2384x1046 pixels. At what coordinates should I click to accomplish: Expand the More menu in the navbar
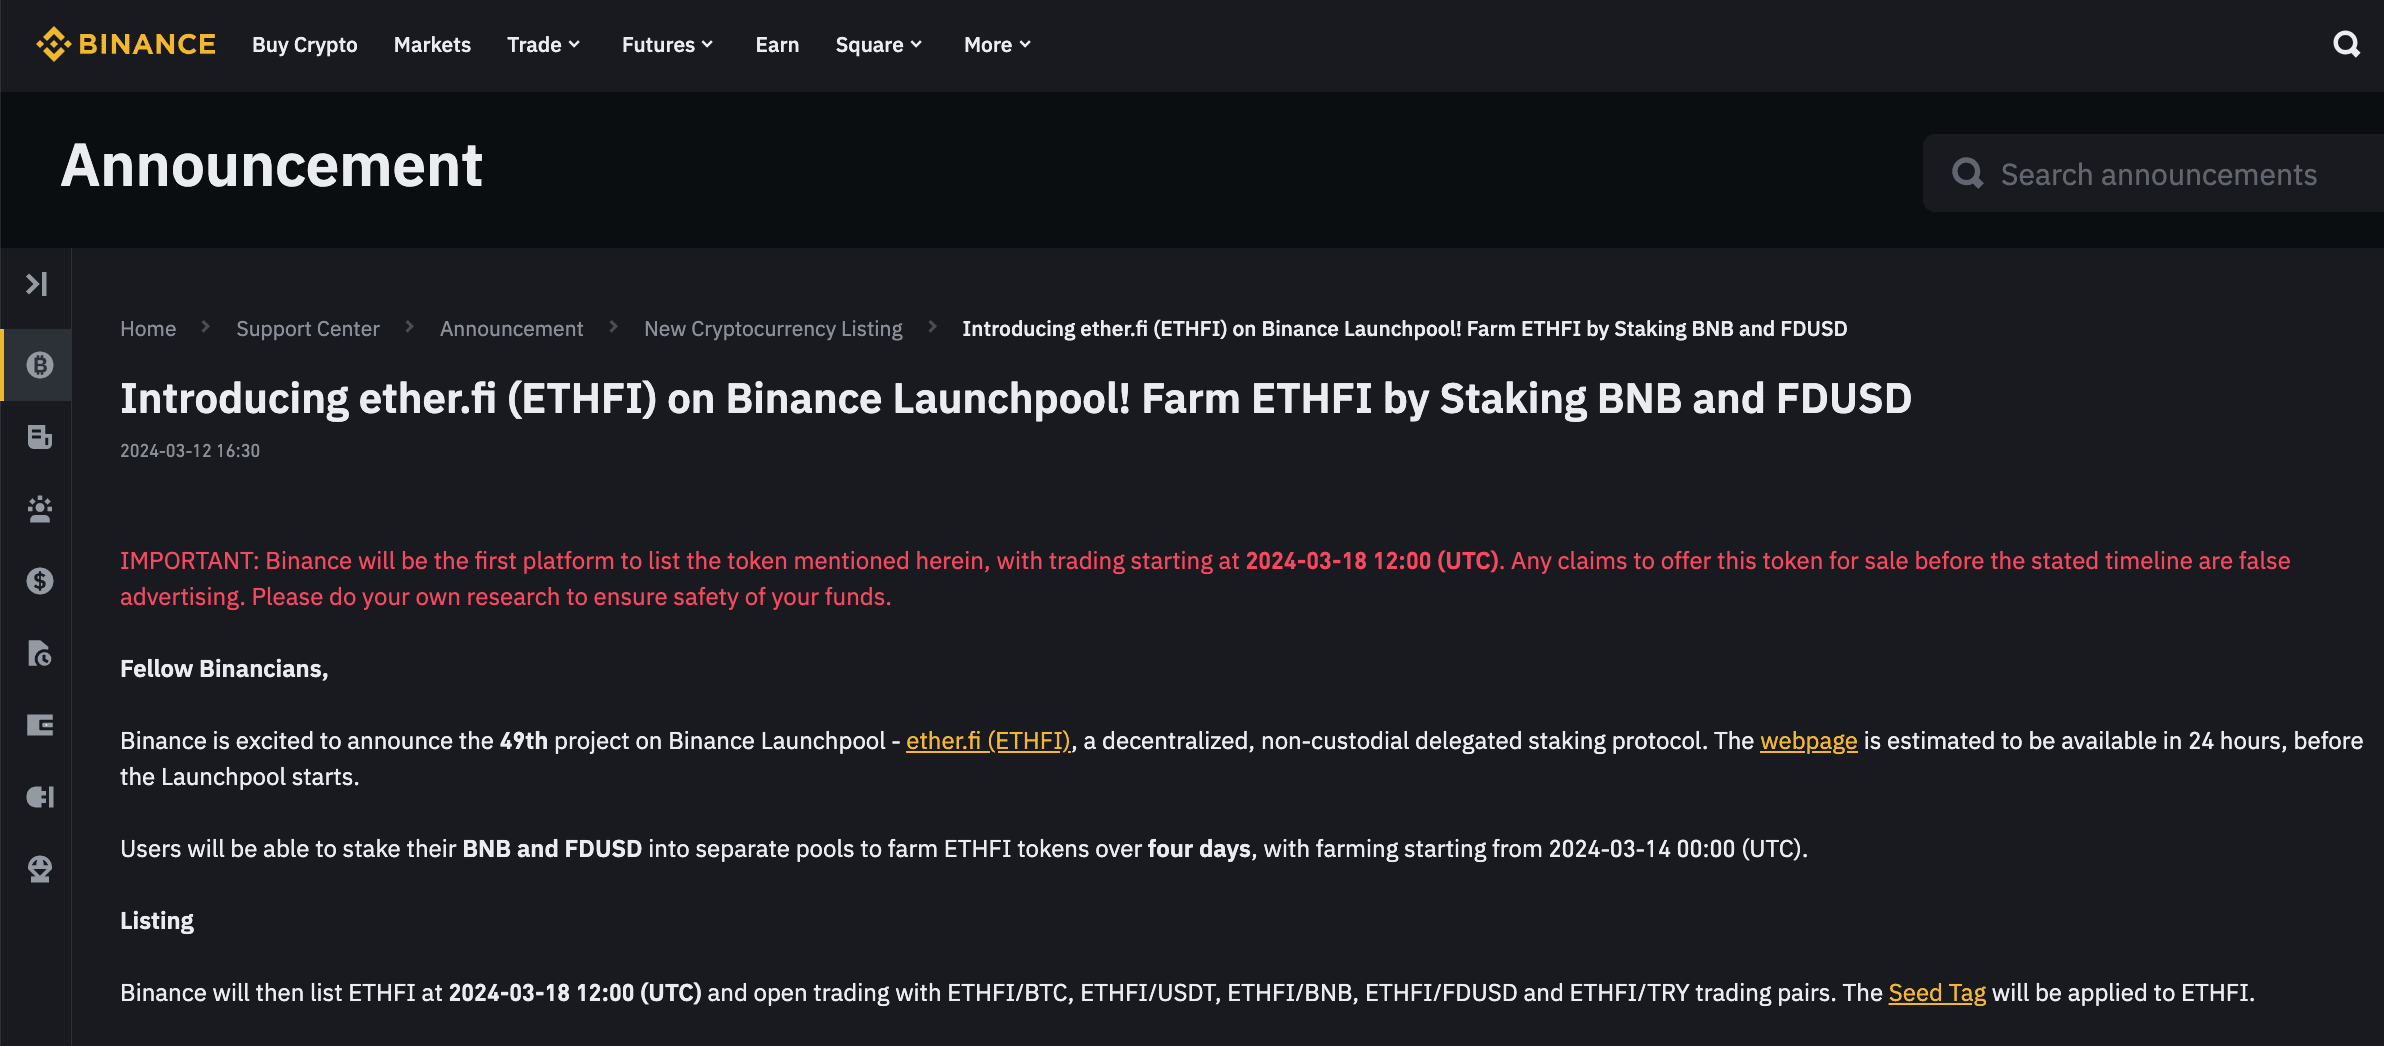coord(995,44)
